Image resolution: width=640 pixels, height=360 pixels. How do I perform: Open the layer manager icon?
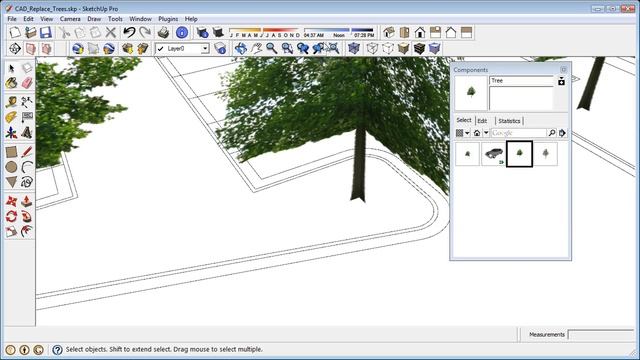tap(220, 49)
